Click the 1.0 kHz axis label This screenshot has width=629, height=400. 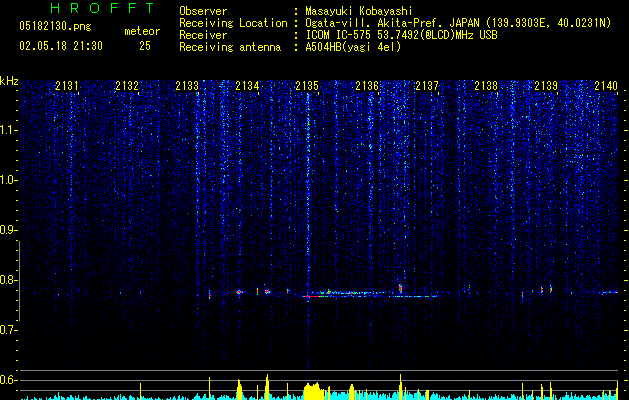[7, 180]
